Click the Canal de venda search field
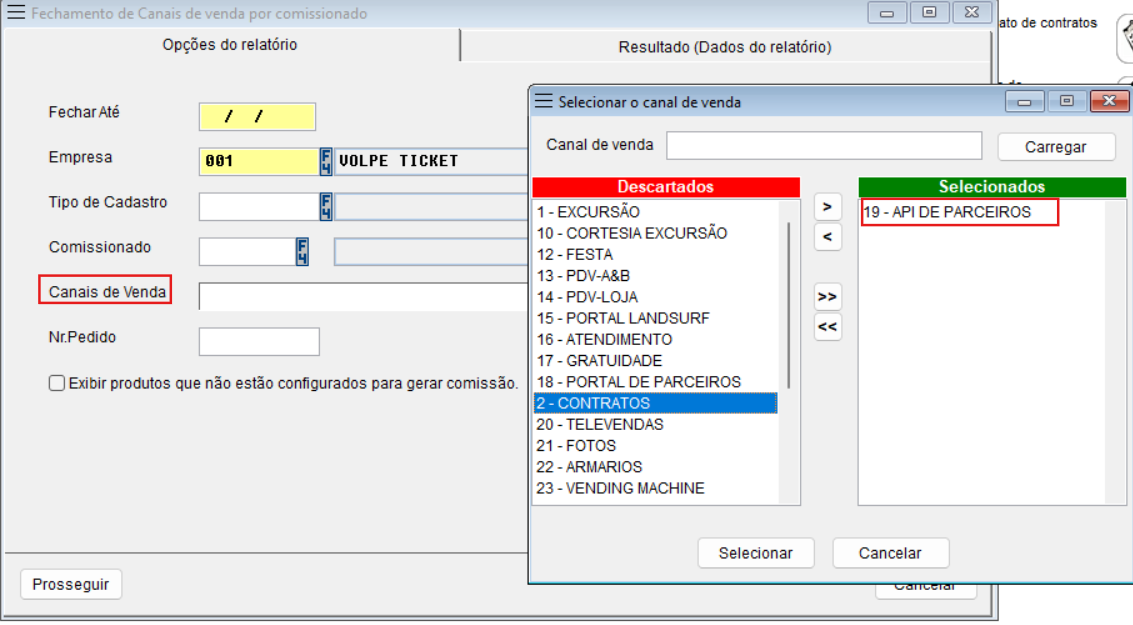 (824, 145)
